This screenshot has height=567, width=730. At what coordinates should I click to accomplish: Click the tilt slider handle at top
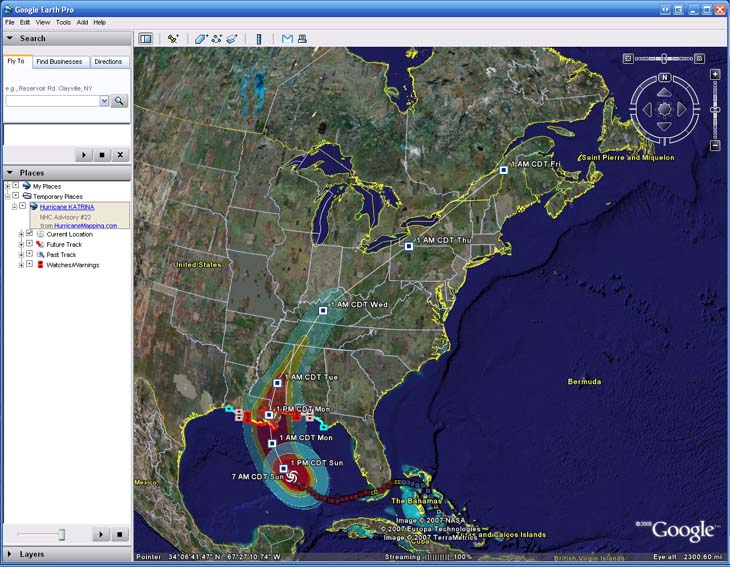pyautogui.click(x=664, y=59)
